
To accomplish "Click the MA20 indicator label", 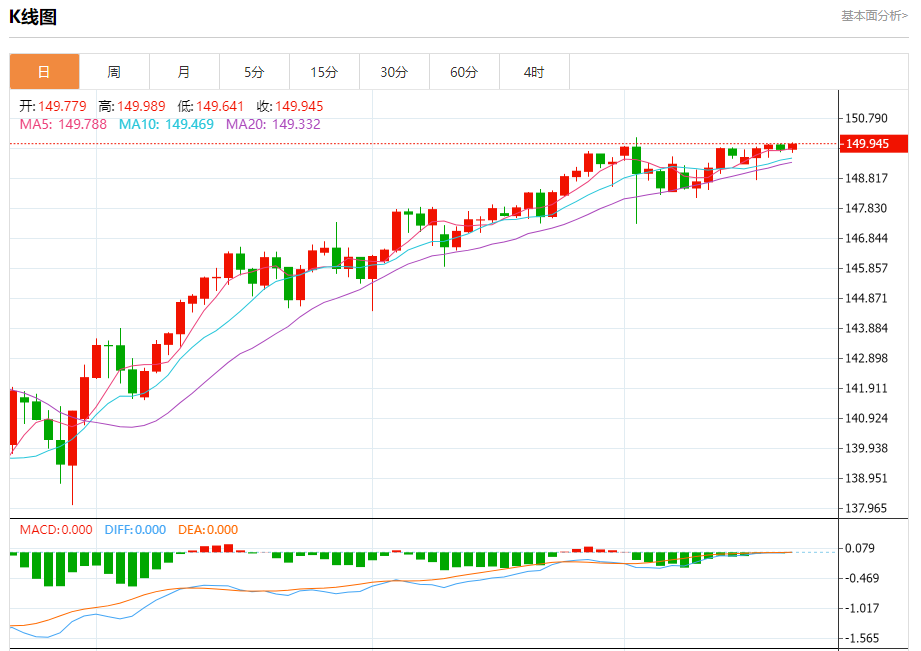I will (273, 125).
